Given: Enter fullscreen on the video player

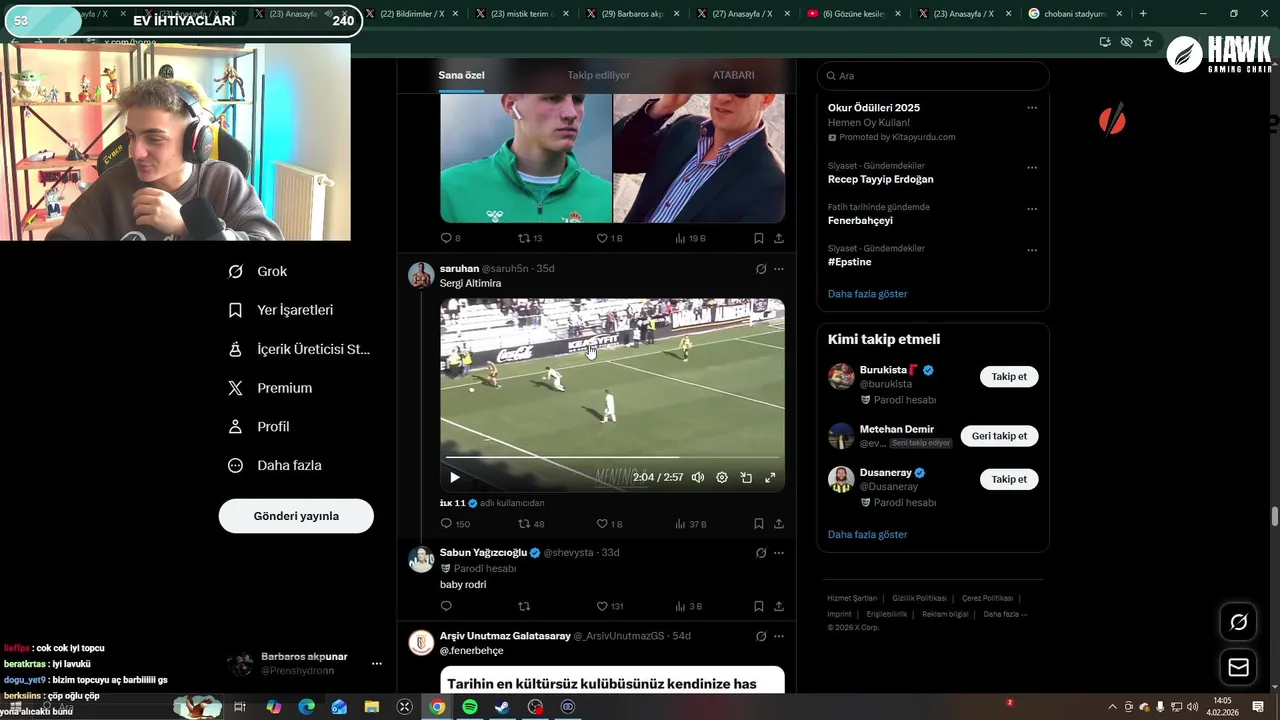Looking at the screenshot, I should pos(770,477).
